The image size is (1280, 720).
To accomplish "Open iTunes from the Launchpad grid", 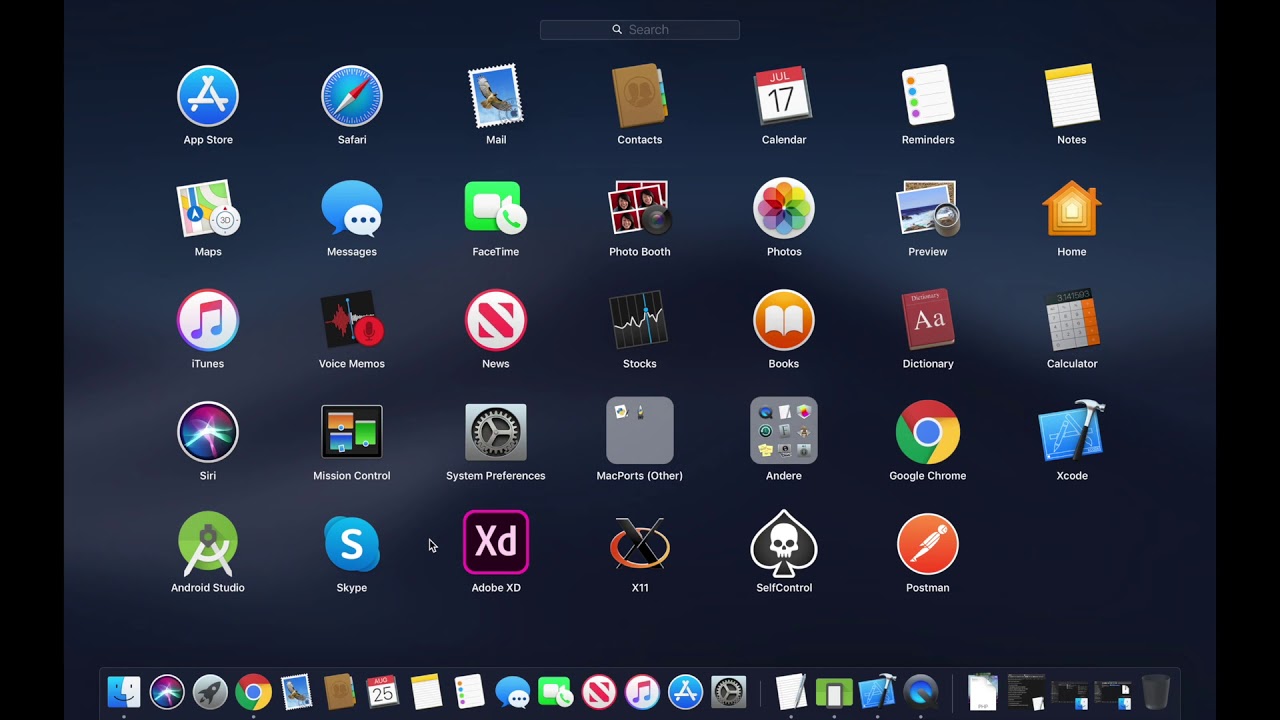I will [x=208, y=320].
